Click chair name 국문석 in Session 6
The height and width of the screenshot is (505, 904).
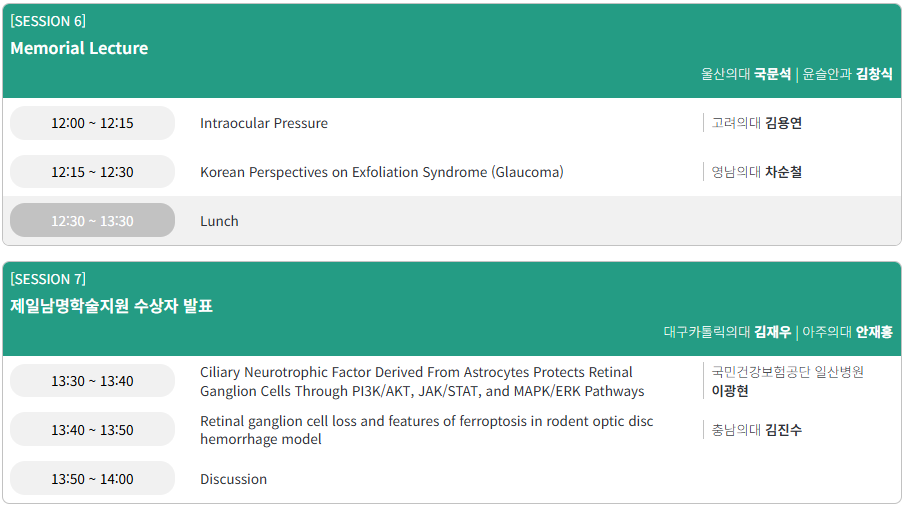(772, 74)
